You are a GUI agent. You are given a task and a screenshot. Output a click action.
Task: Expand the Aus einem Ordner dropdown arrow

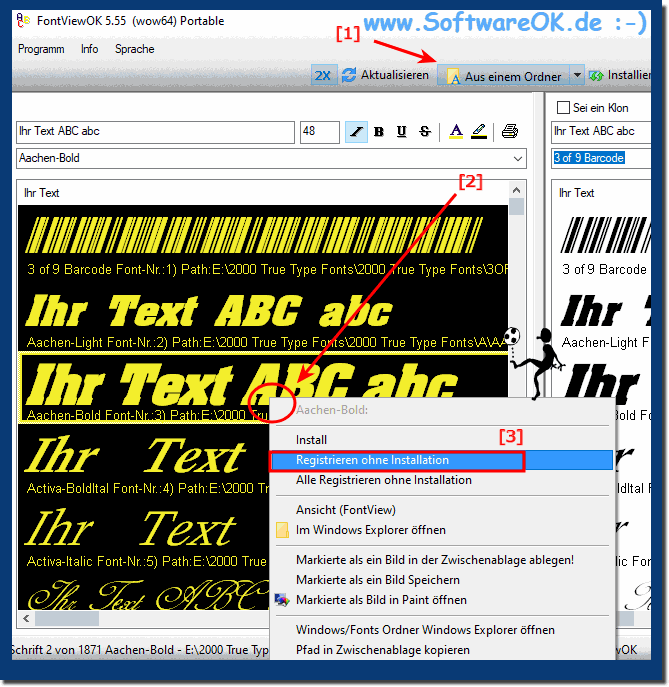pos(577,75)
